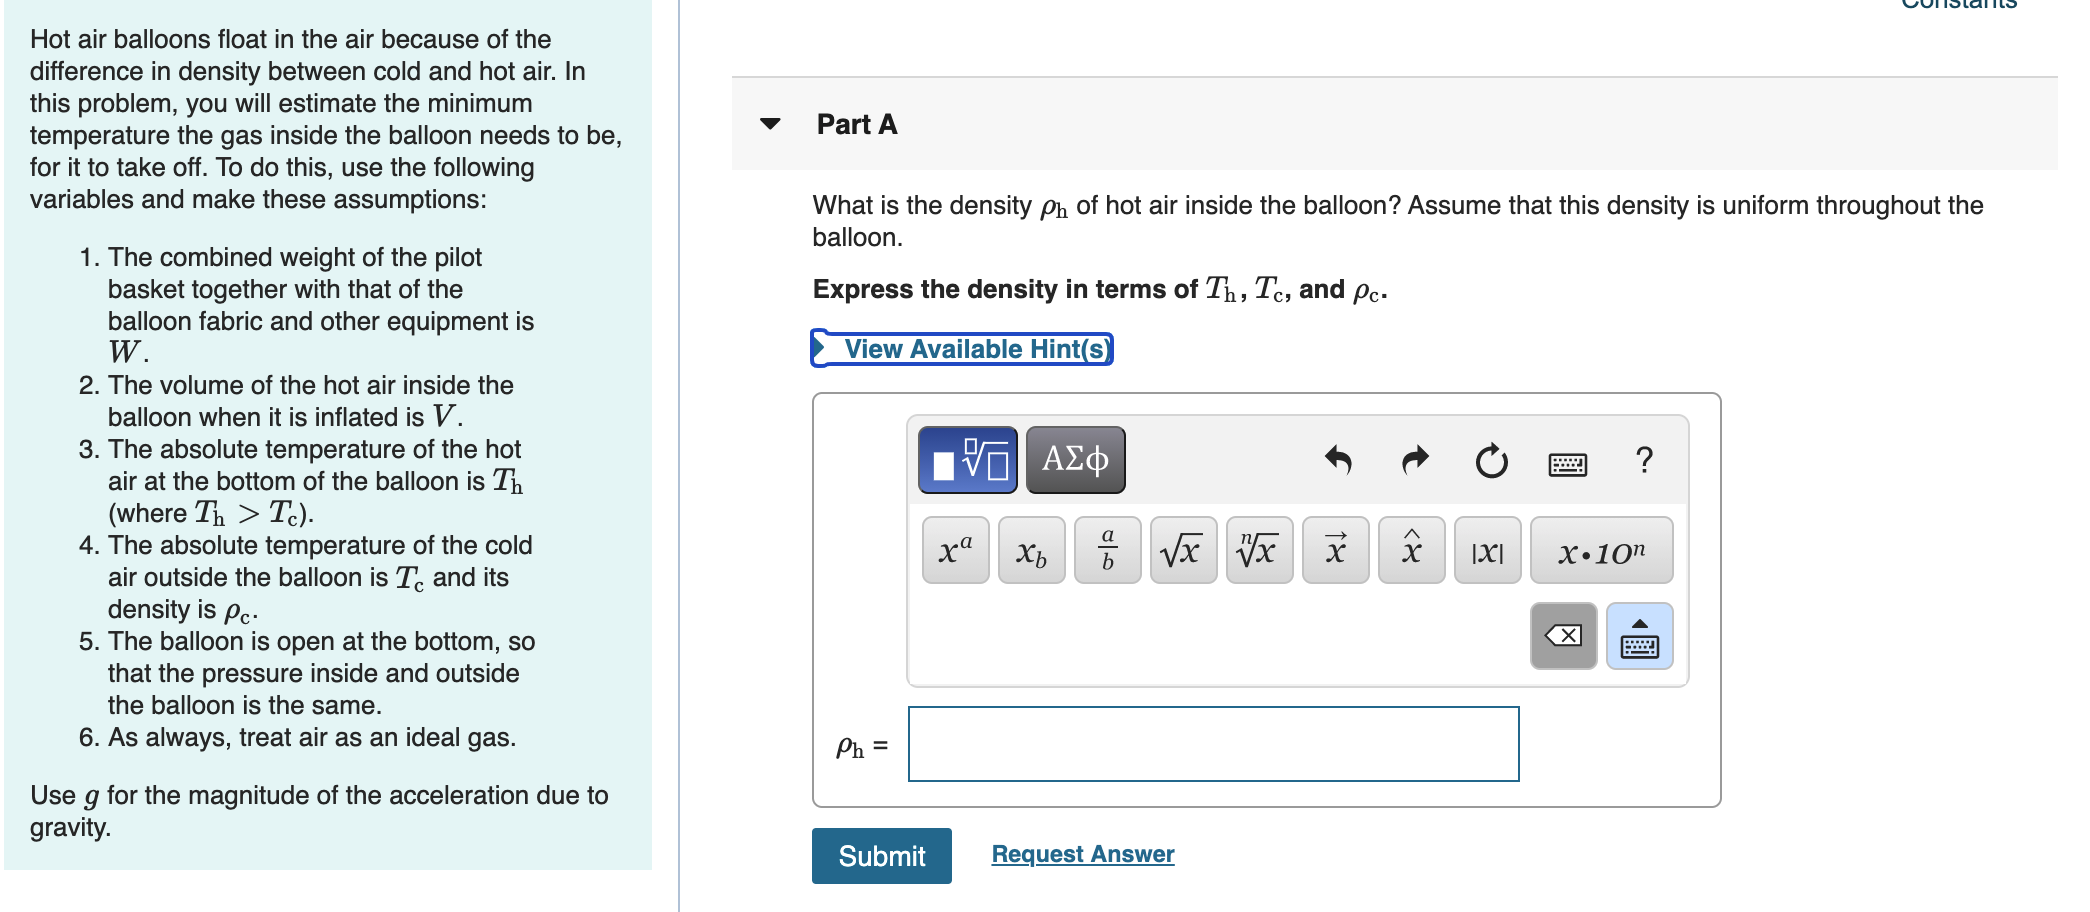Click the undo arrow icon
The image size is (2090, 912).
click(x=1338, y=460)
